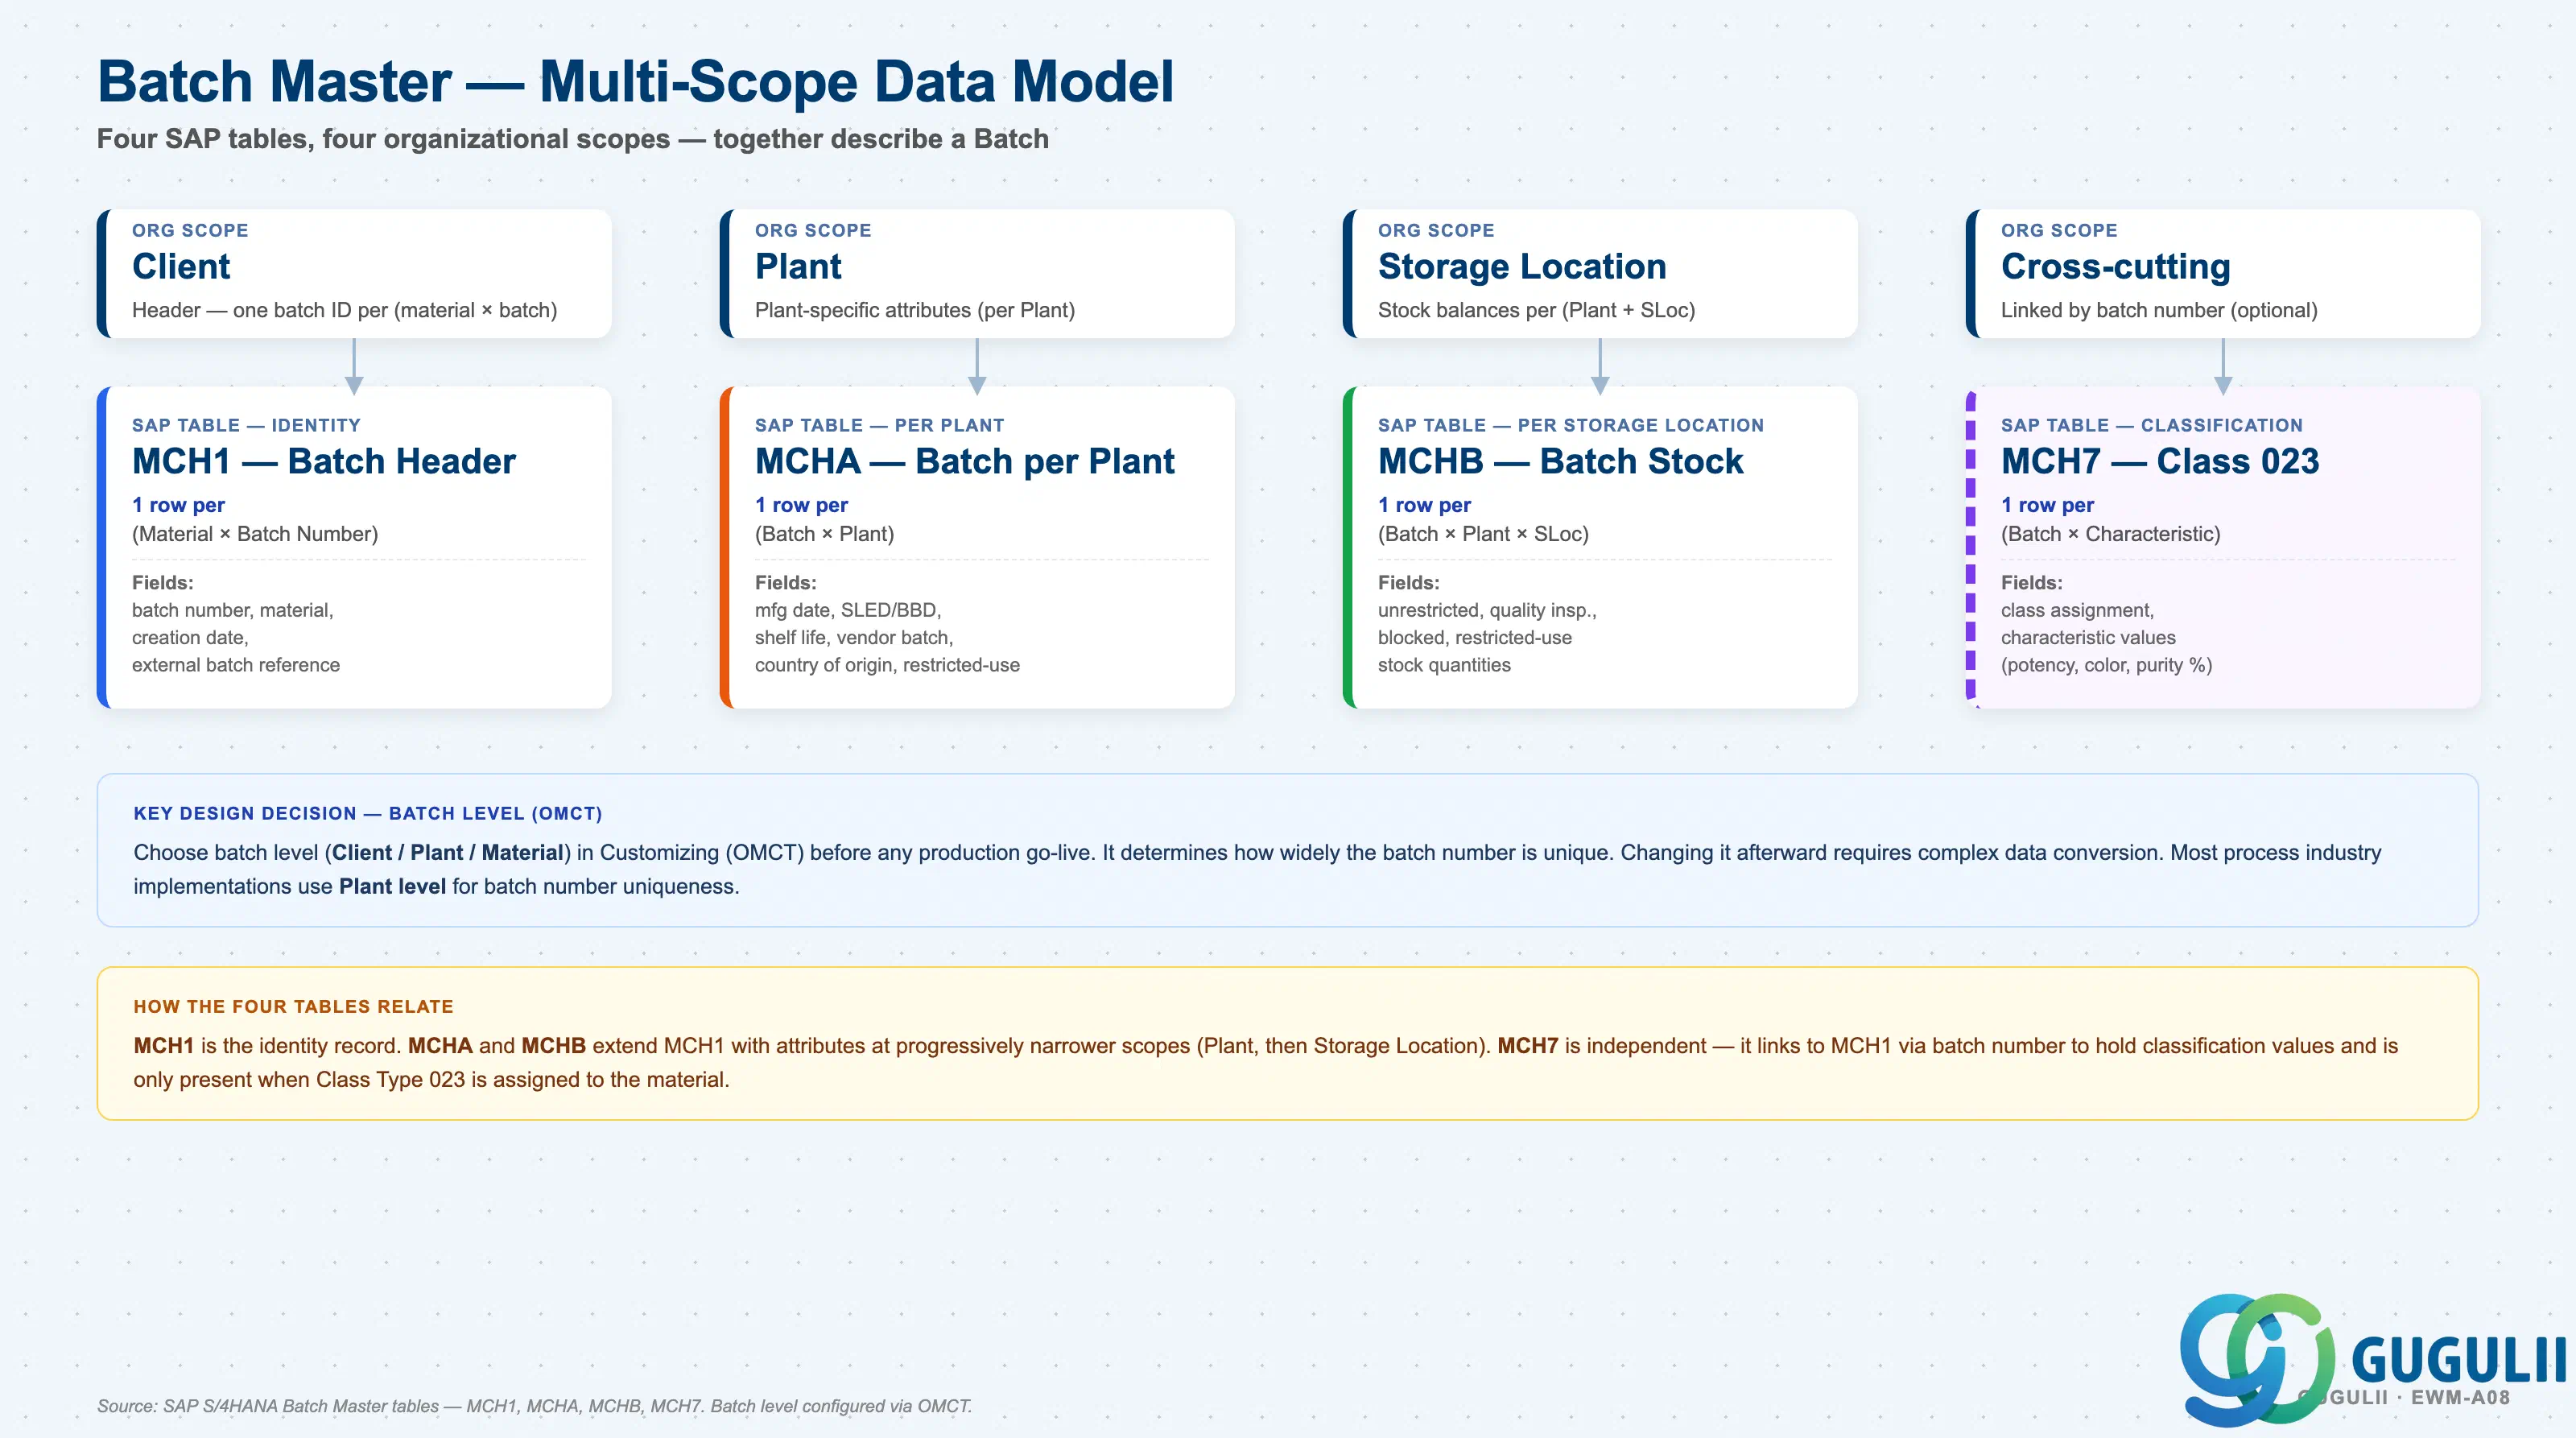Click '(Material × Batch Number)' in MCH1 card
2576x1438 pixels.
click(255, 534)
